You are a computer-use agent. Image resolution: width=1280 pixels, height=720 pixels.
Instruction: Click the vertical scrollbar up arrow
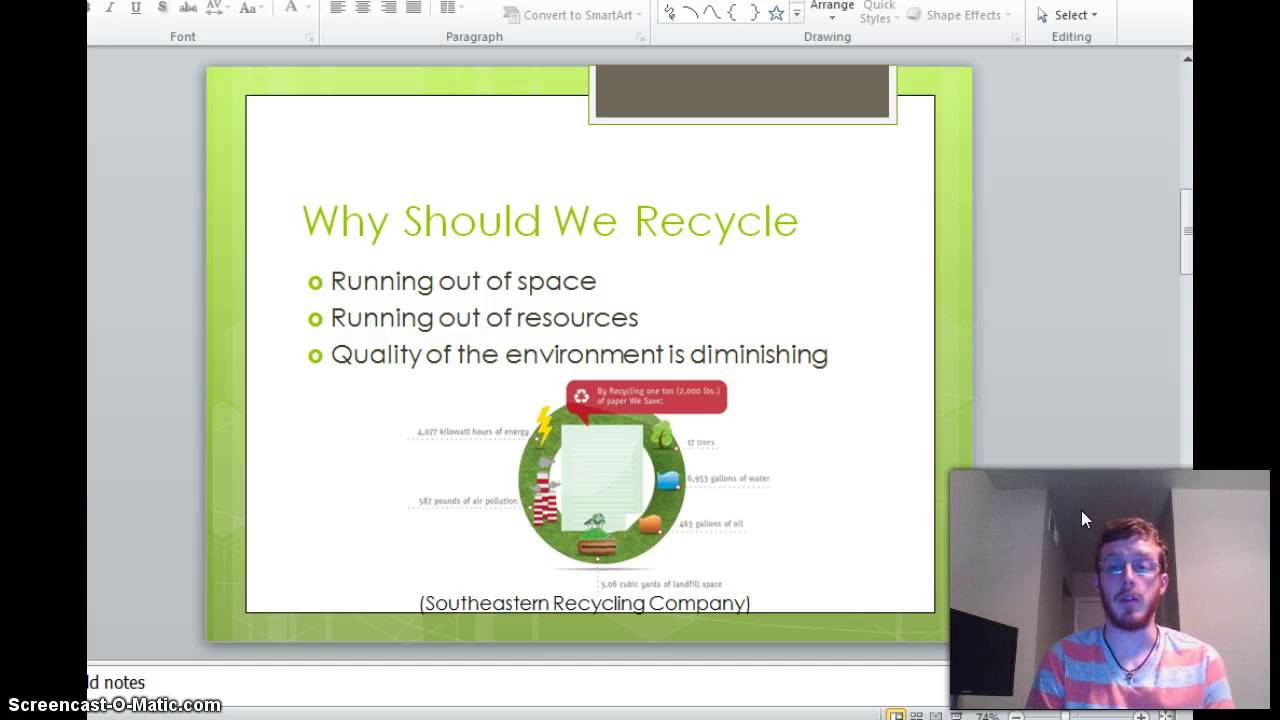(x=1187, y=59)
